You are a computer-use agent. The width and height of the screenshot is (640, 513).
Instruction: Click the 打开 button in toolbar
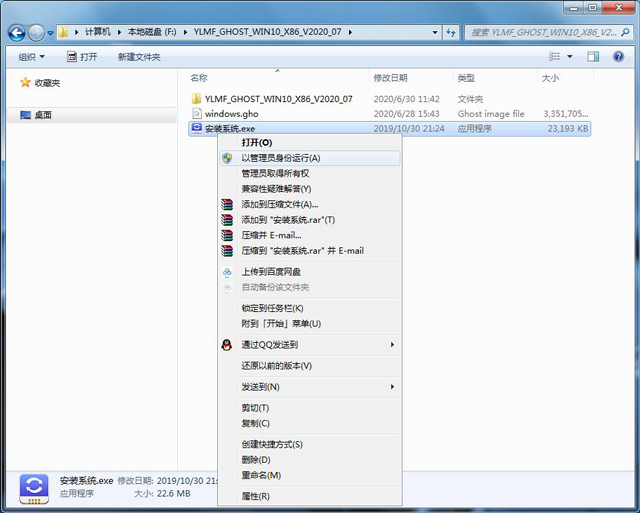pos(82,57)
